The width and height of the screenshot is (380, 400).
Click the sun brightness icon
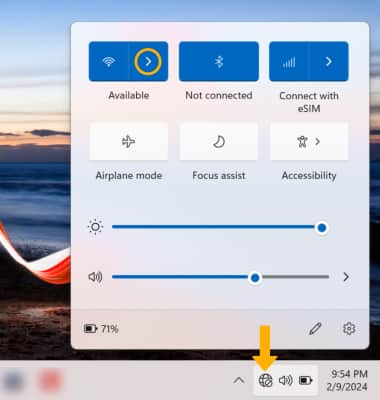coord(95,227)
